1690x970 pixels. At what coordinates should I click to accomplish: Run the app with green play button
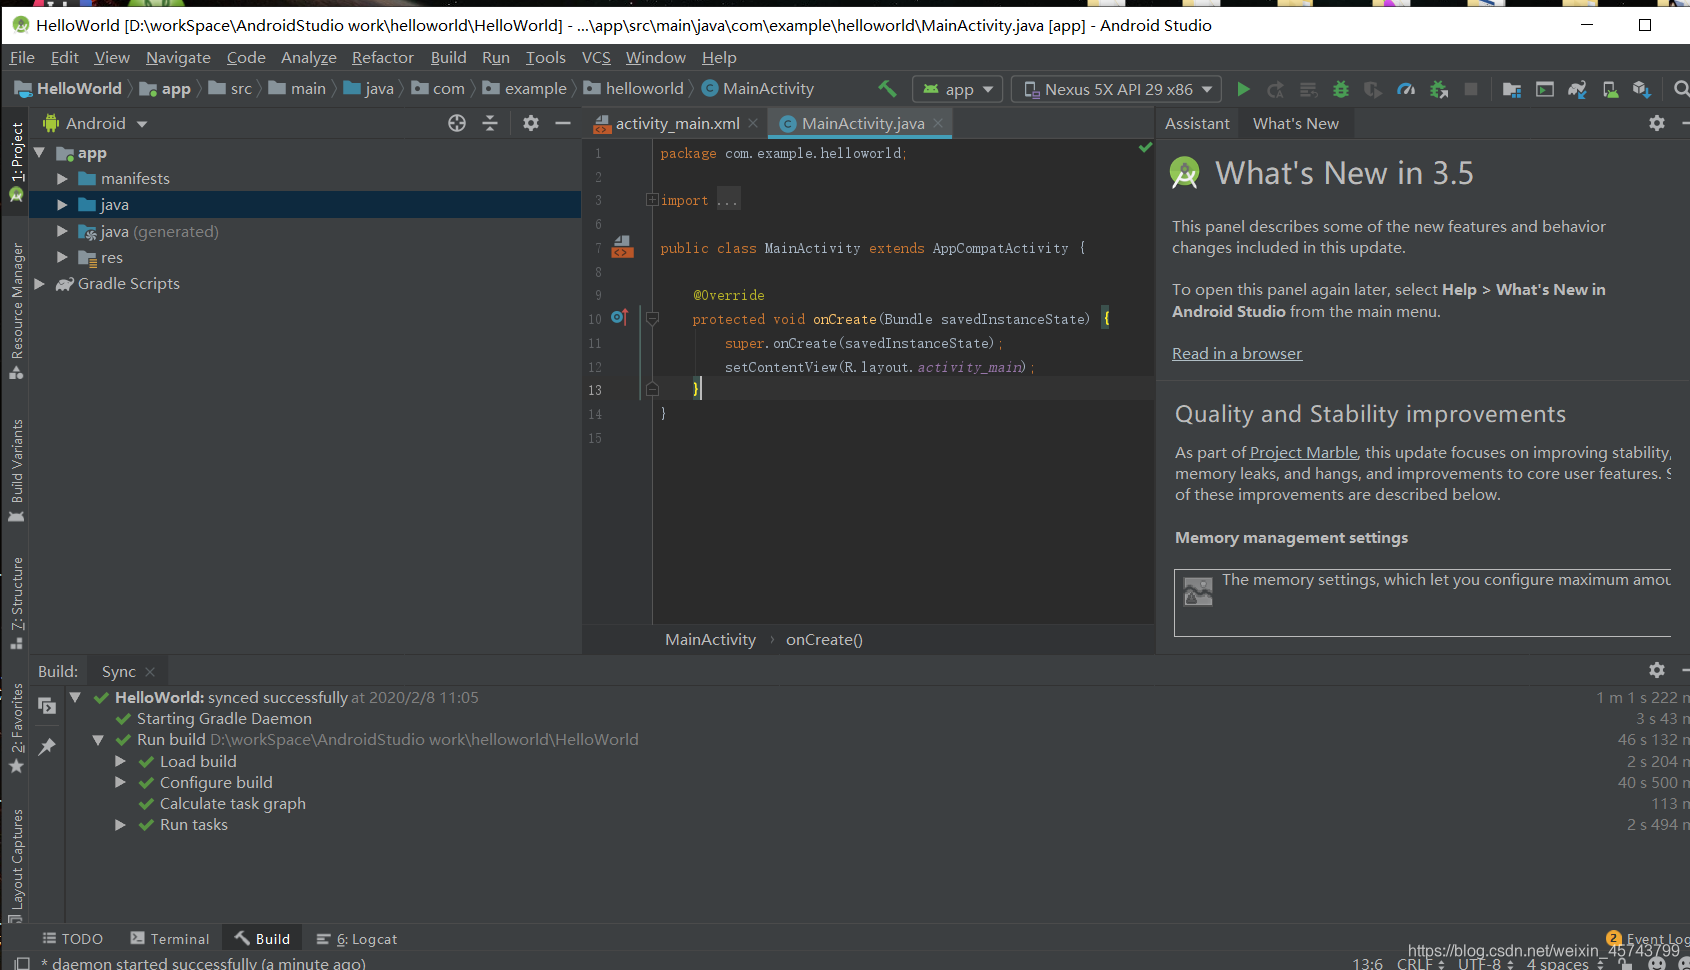[1243, 89]
